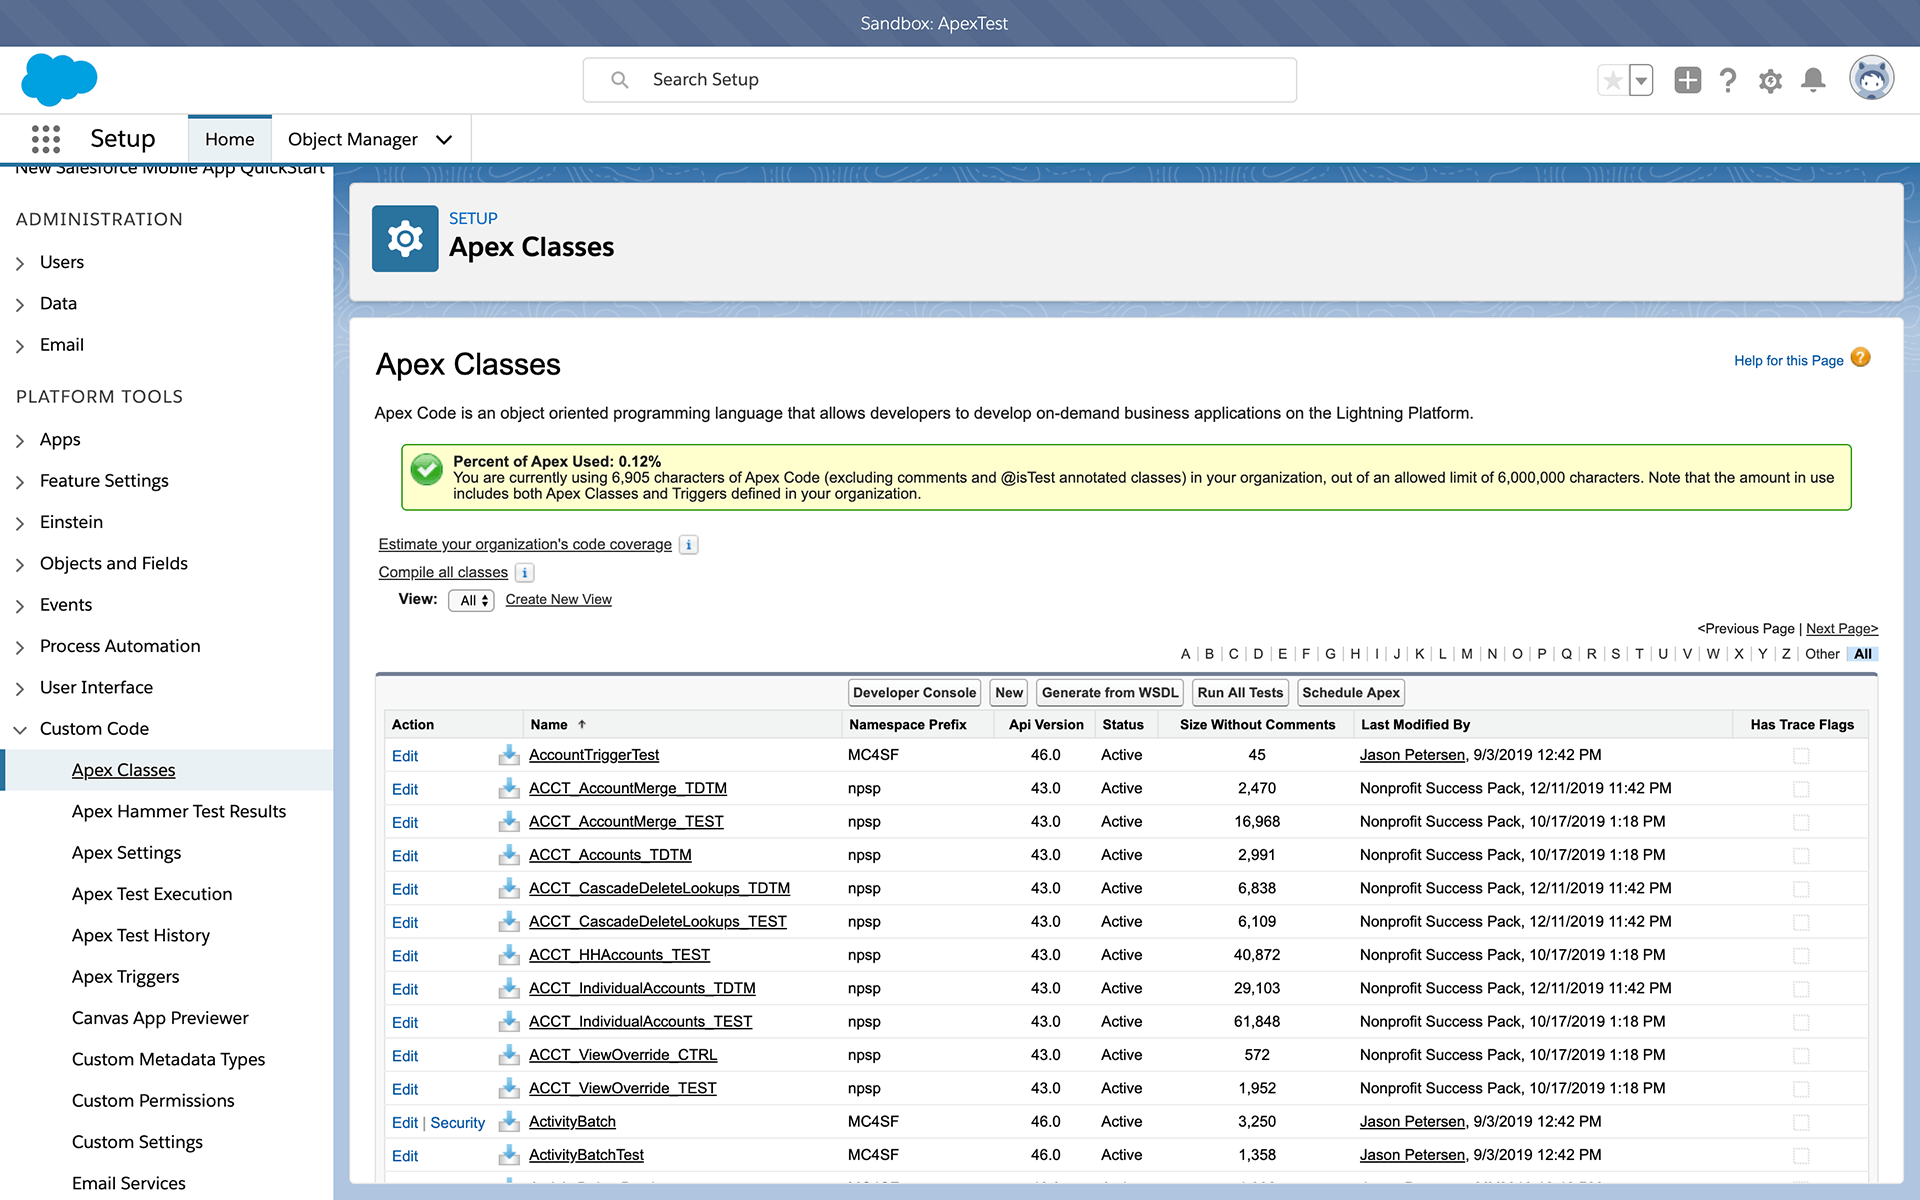This screenshot has width=1920, height=1200.
Task: Click the Global Actions plus icon
Action: click(1687, 80)
